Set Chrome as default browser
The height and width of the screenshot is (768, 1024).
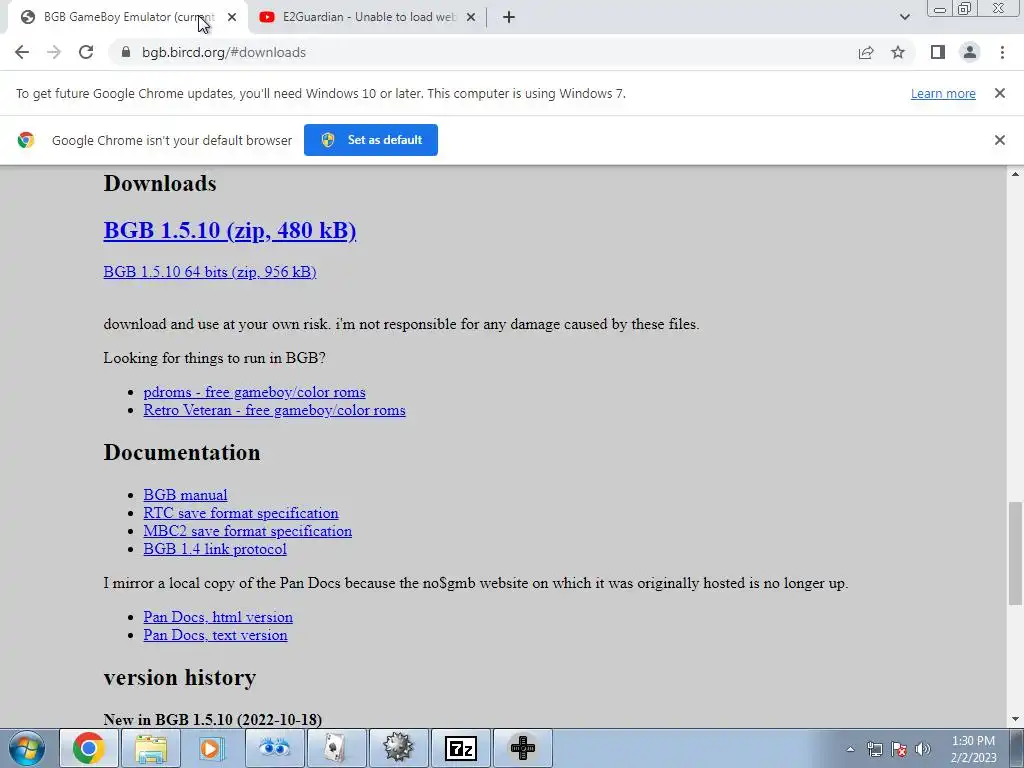click(x=371, y=140)
